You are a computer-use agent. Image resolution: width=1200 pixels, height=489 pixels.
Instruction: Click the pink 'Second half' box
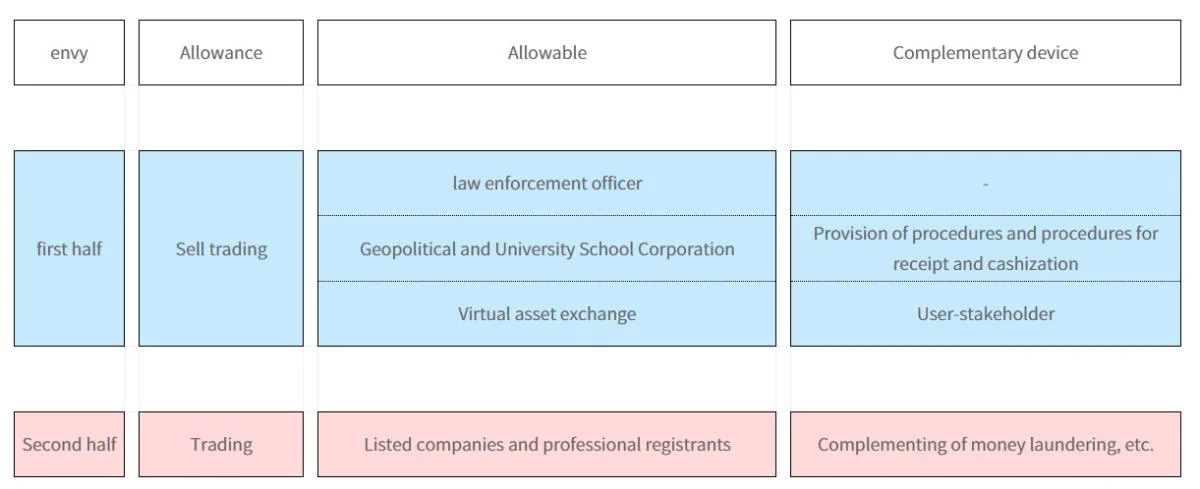69,444
